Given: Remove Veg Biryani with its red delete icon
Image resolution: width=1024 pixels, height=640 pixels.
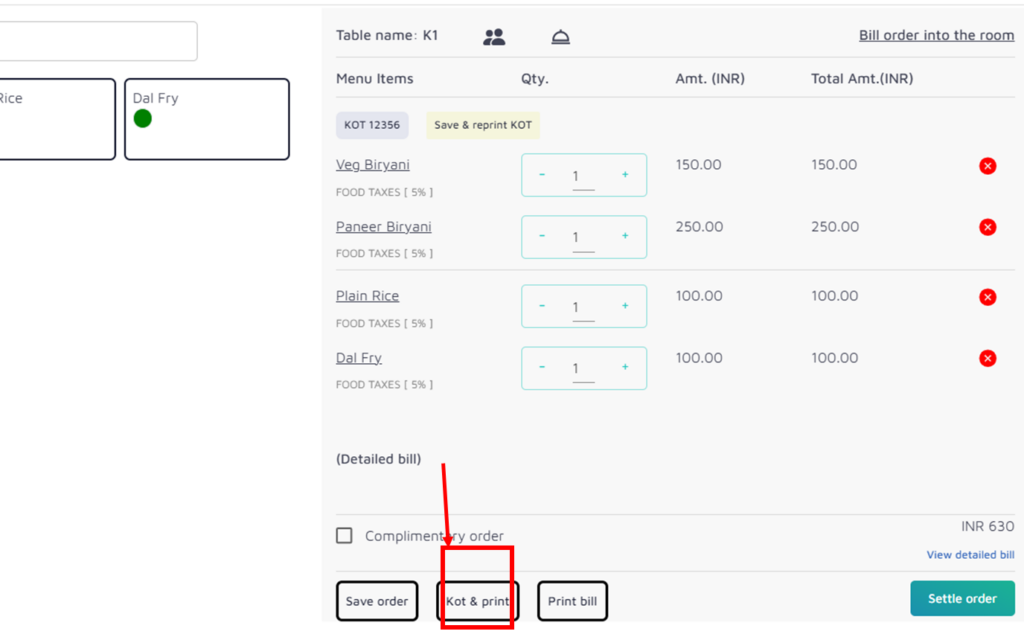Looking at the screenshot, I should pyautogui.click(x=987, y=166).
